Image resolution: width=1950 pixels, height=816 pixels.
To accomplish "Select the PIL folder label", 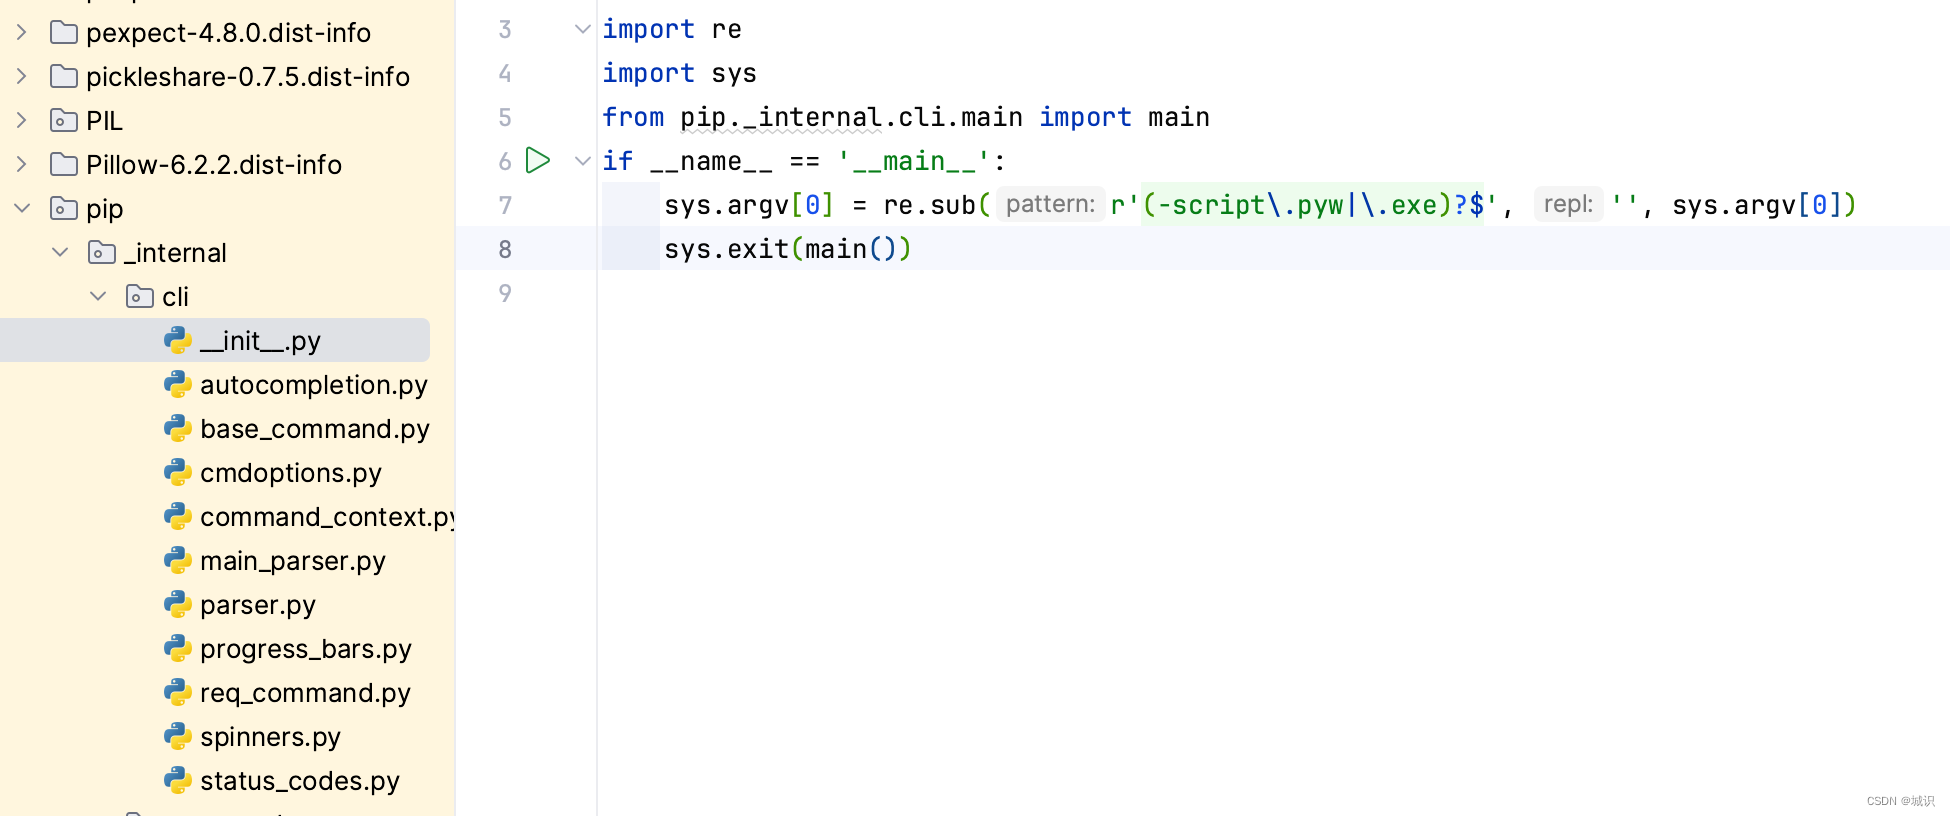I will click(x=104, y=121).
